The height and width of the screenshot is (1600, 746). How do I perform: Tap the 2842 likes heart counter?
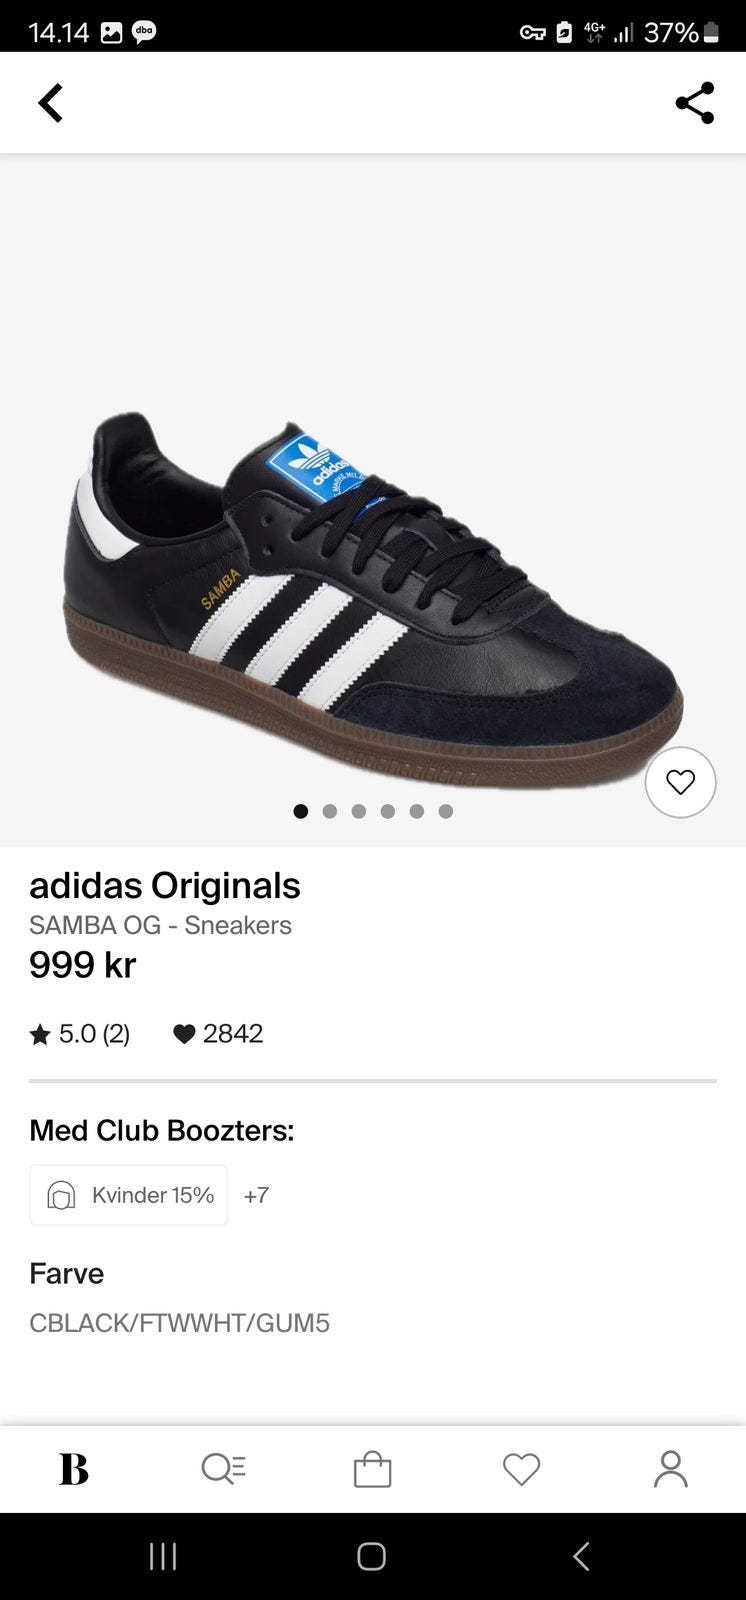click(218, 1033)
